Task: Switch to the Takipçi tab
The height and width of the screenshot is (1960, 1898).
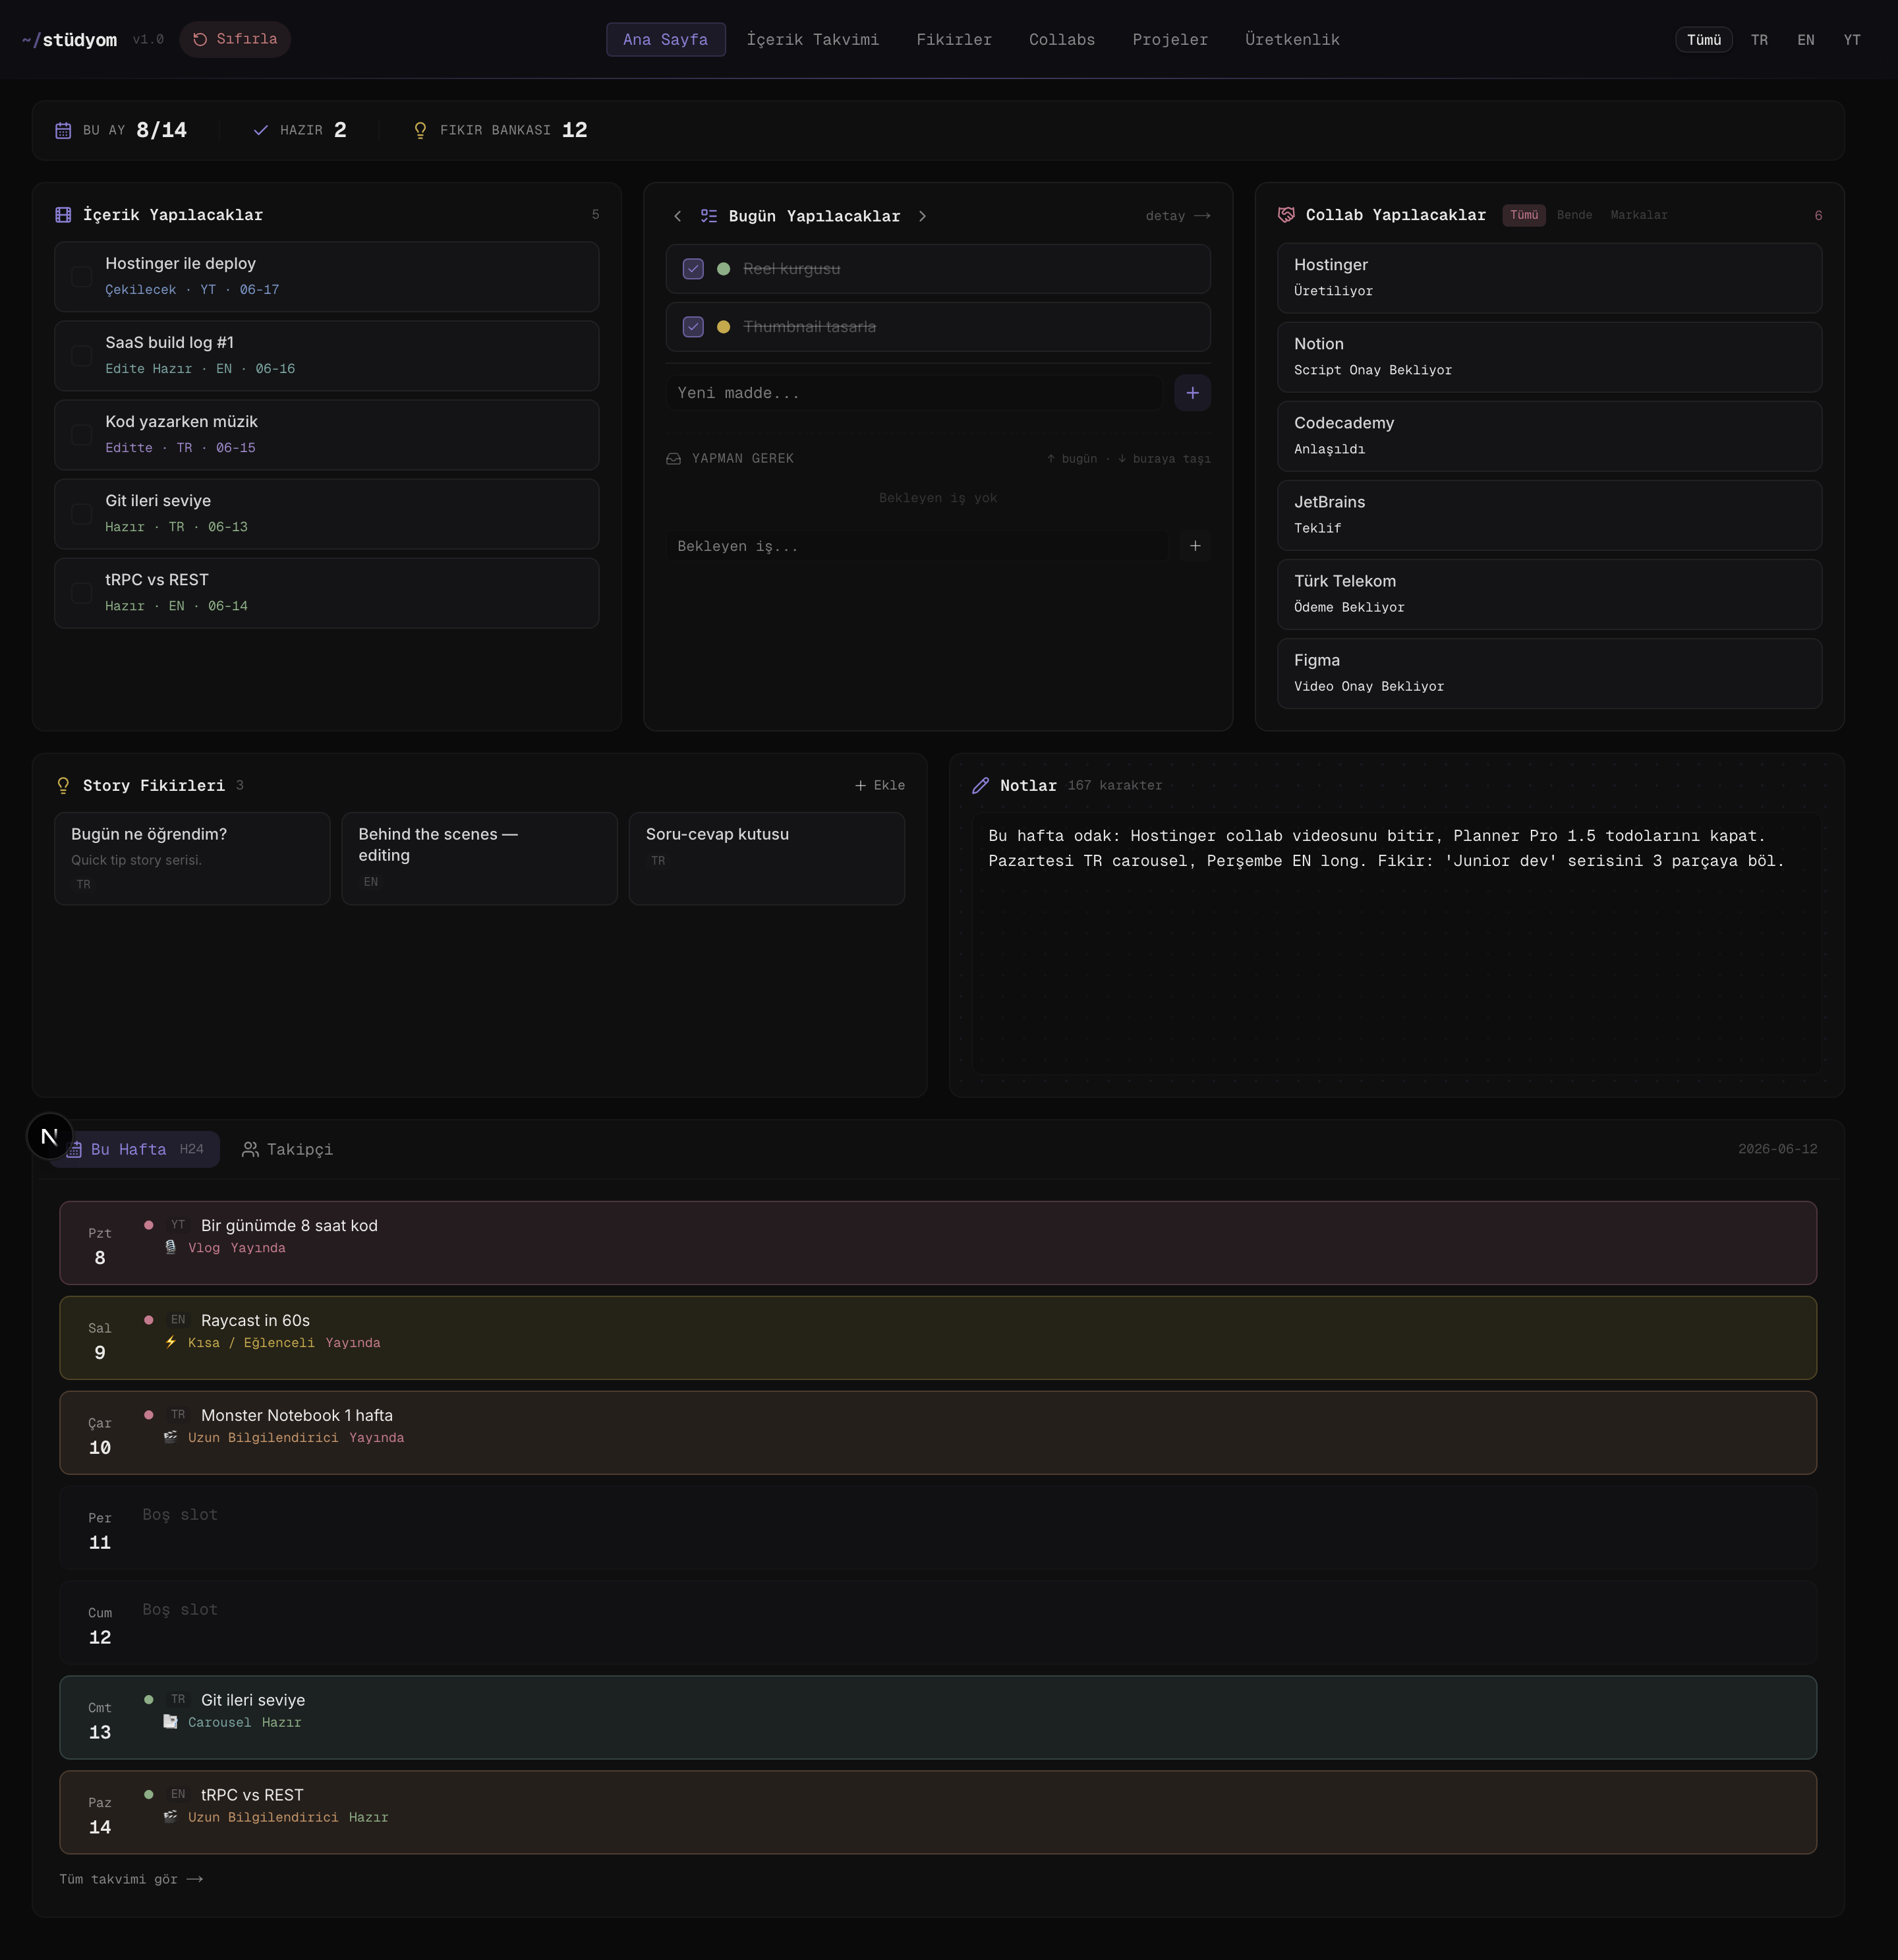Action: [288, 1150]
